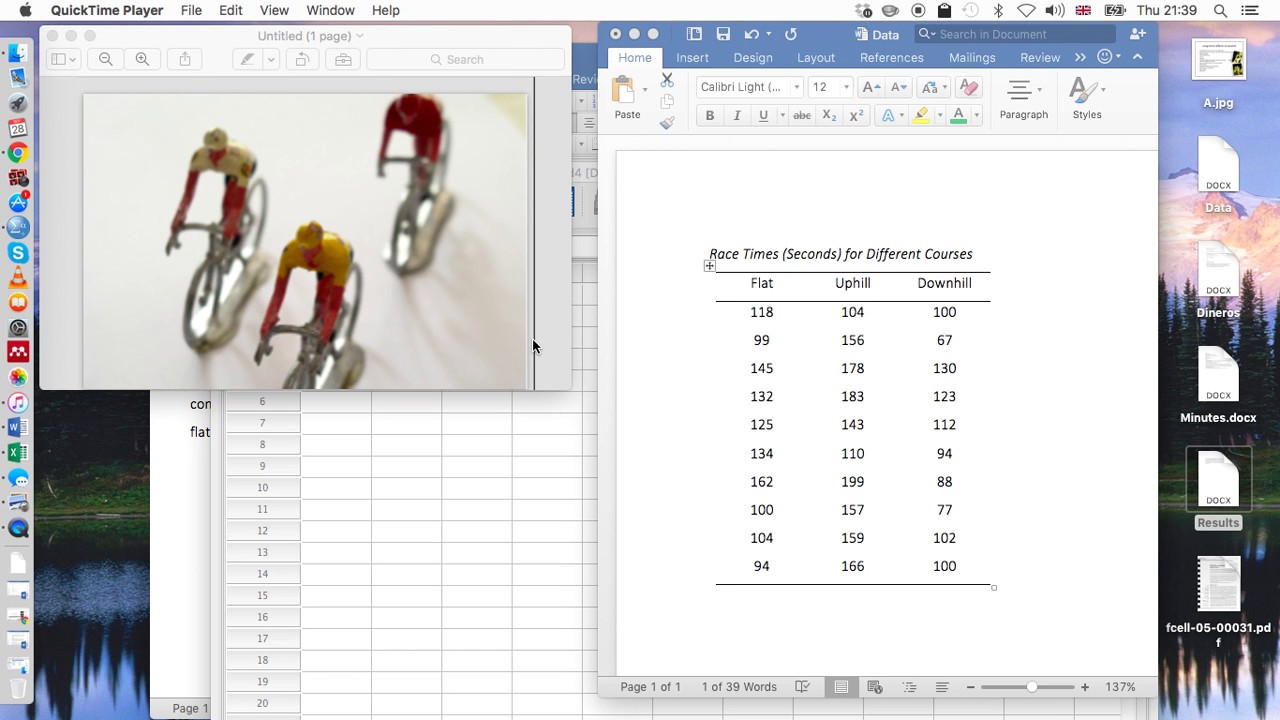This screenshot has height=720, width=1280.
Task: Toggle italic formatting
Action: click(737, 116)
